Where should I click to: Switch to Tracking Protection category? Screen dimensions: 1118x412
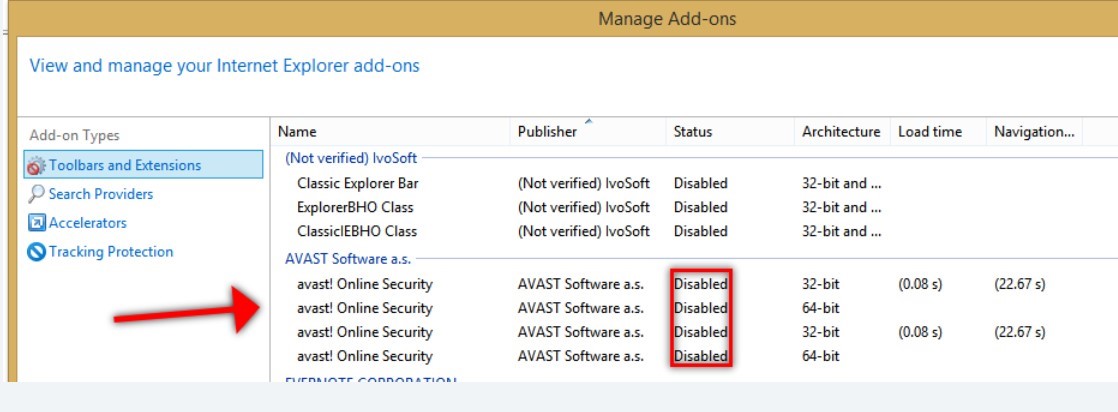point(110,252)
